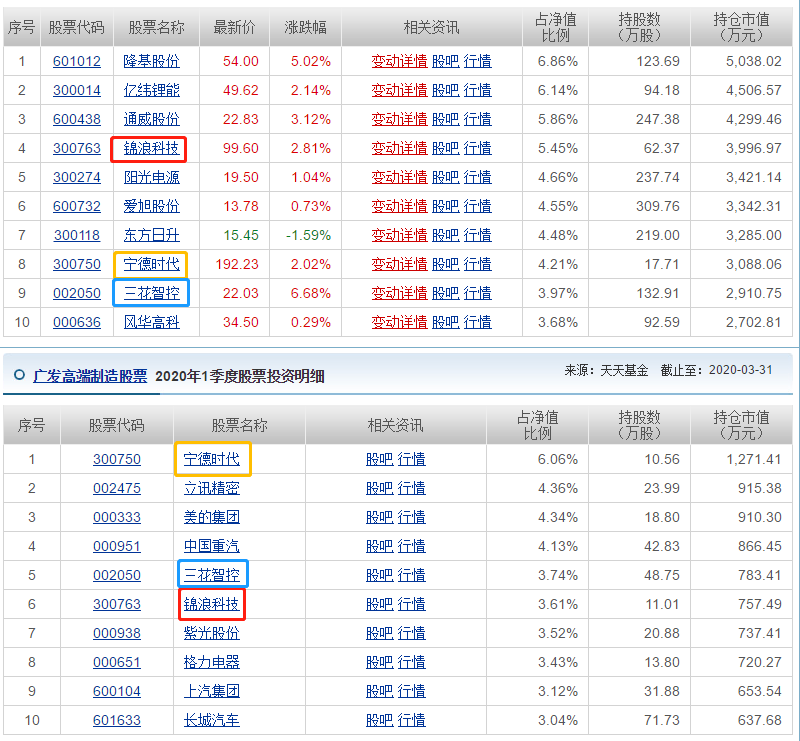
Task: Open 002050 link in the 2020 Q1 table
Action: pos(116,576)
